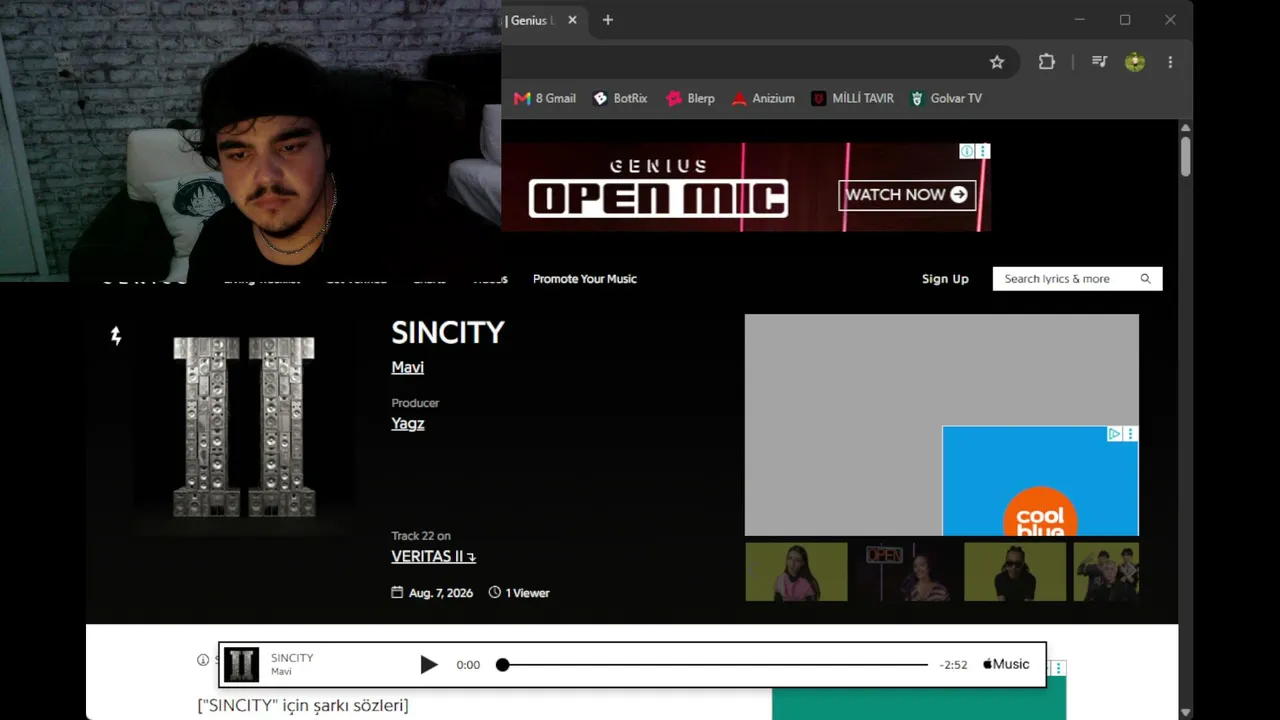This screenshot has height=720, width=1280.
Task: Open the Coolblue ad options dots
Action: coord(1130,434)
